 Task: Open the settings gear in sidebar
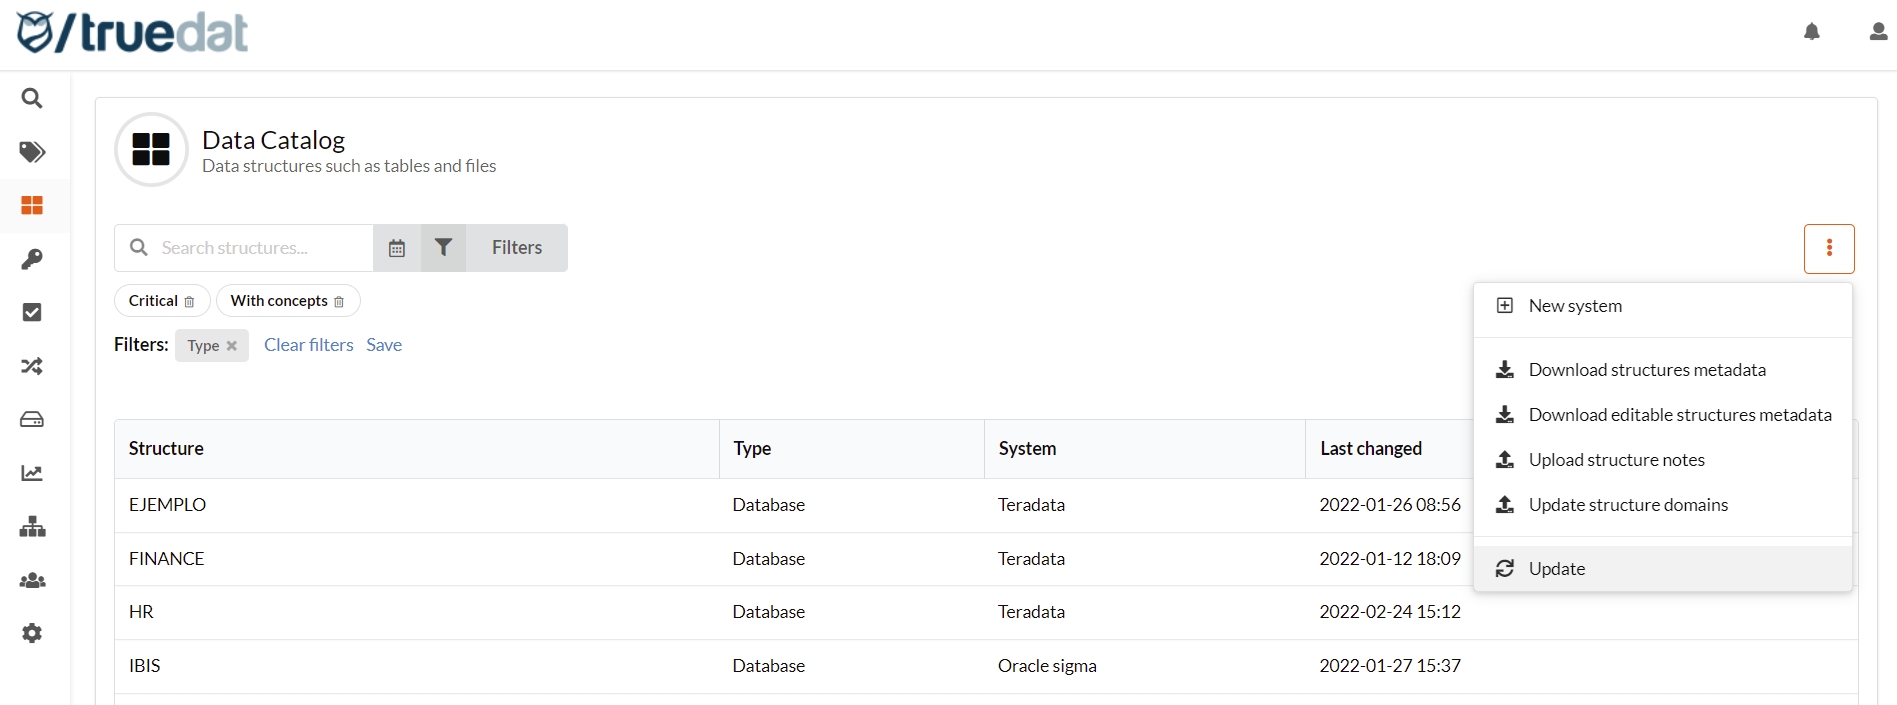[x=32, y=634]
